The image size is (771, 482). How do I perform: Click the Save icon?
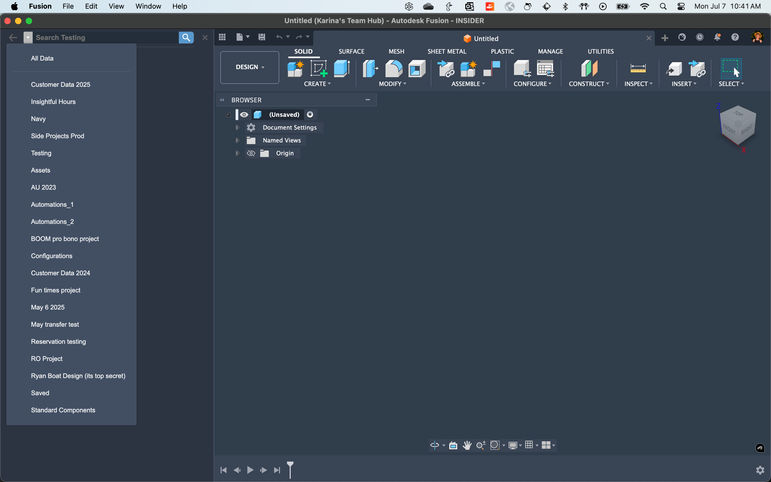coord(262,37)
